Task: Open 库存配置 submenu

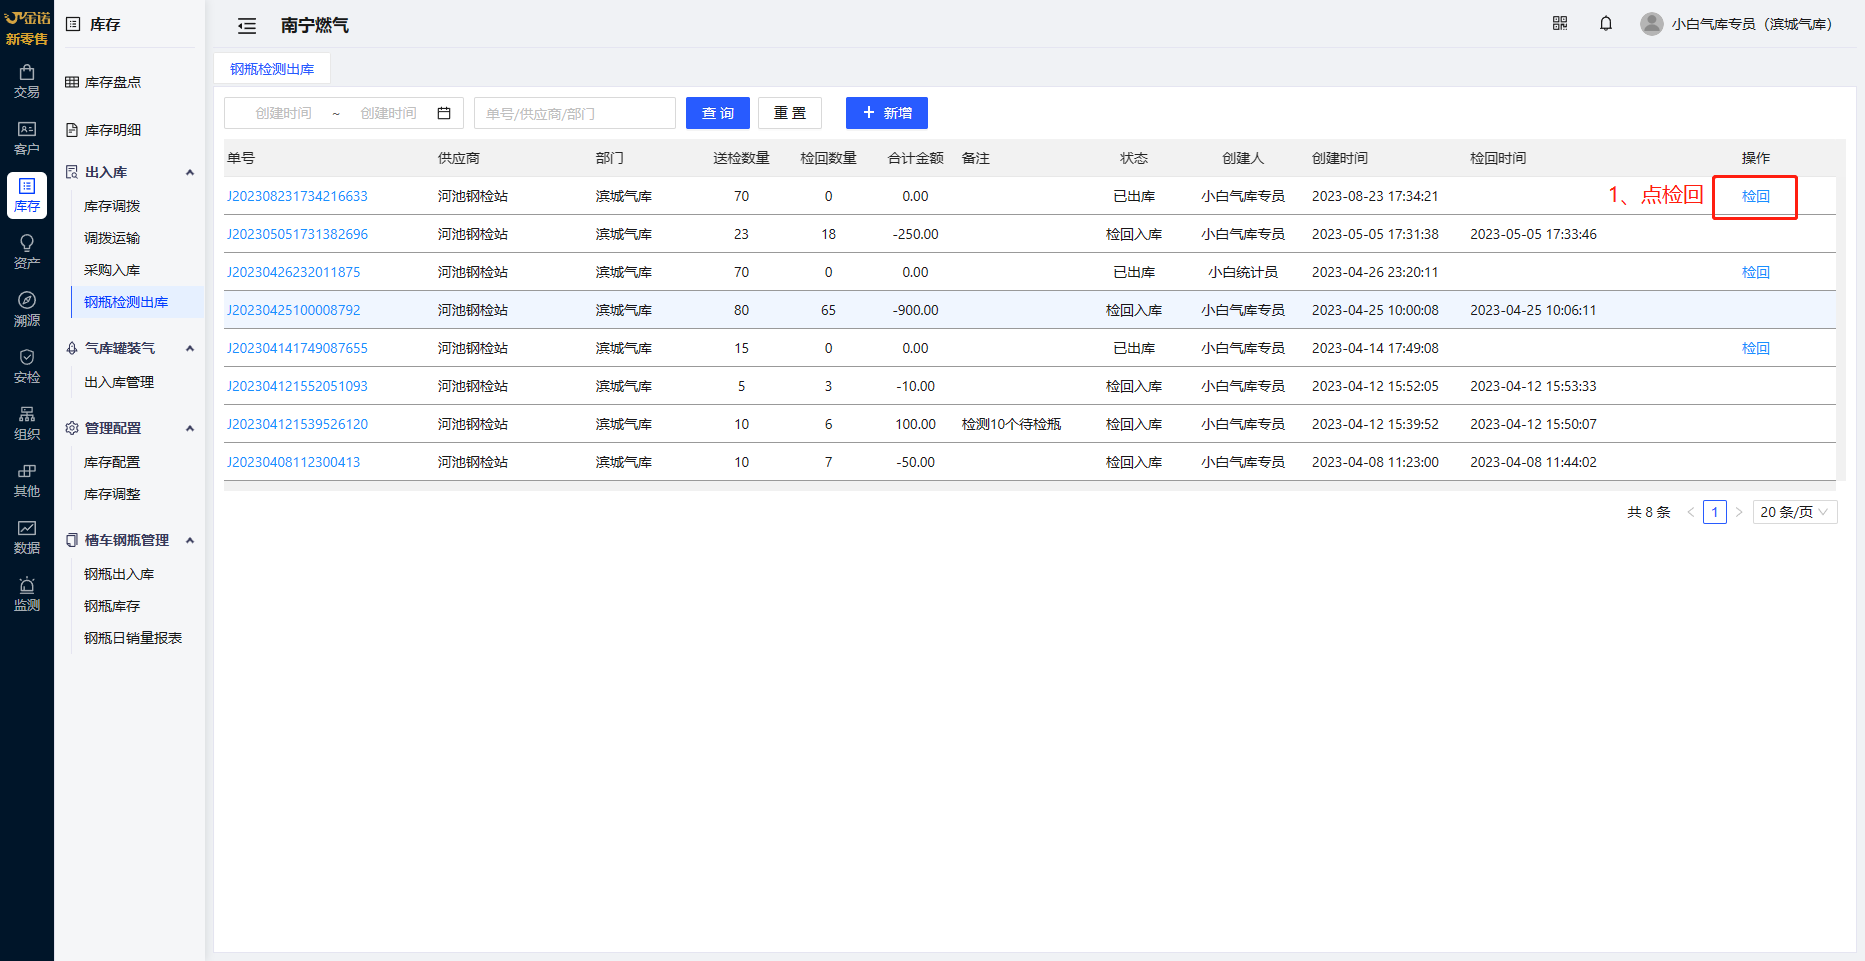Action: 112,462
